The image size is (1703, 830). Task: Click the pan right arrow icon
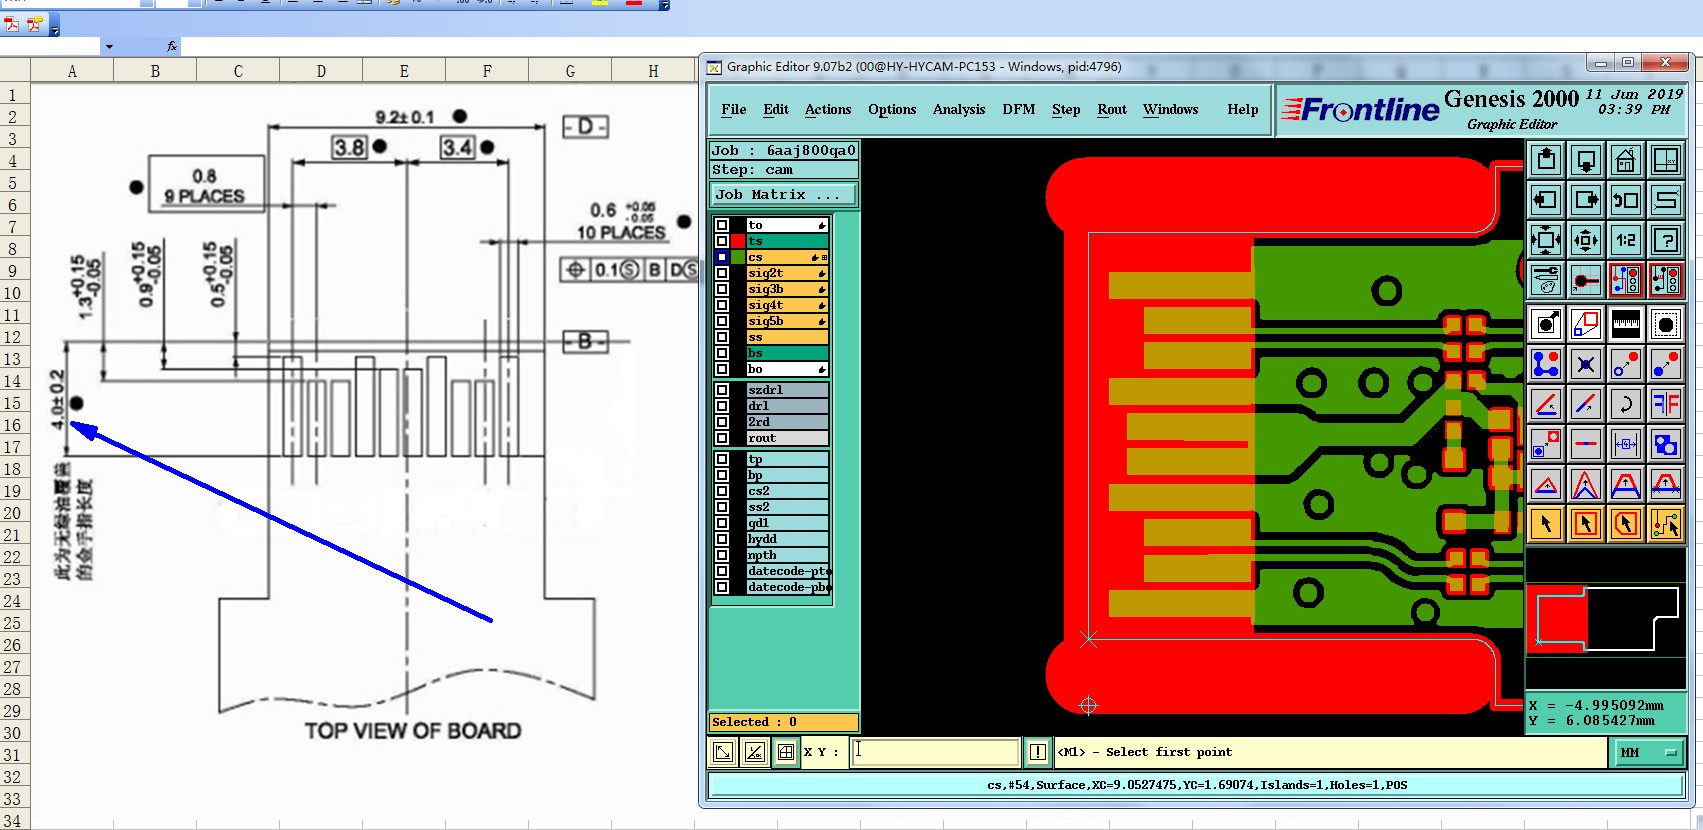tap(1586, 200)
